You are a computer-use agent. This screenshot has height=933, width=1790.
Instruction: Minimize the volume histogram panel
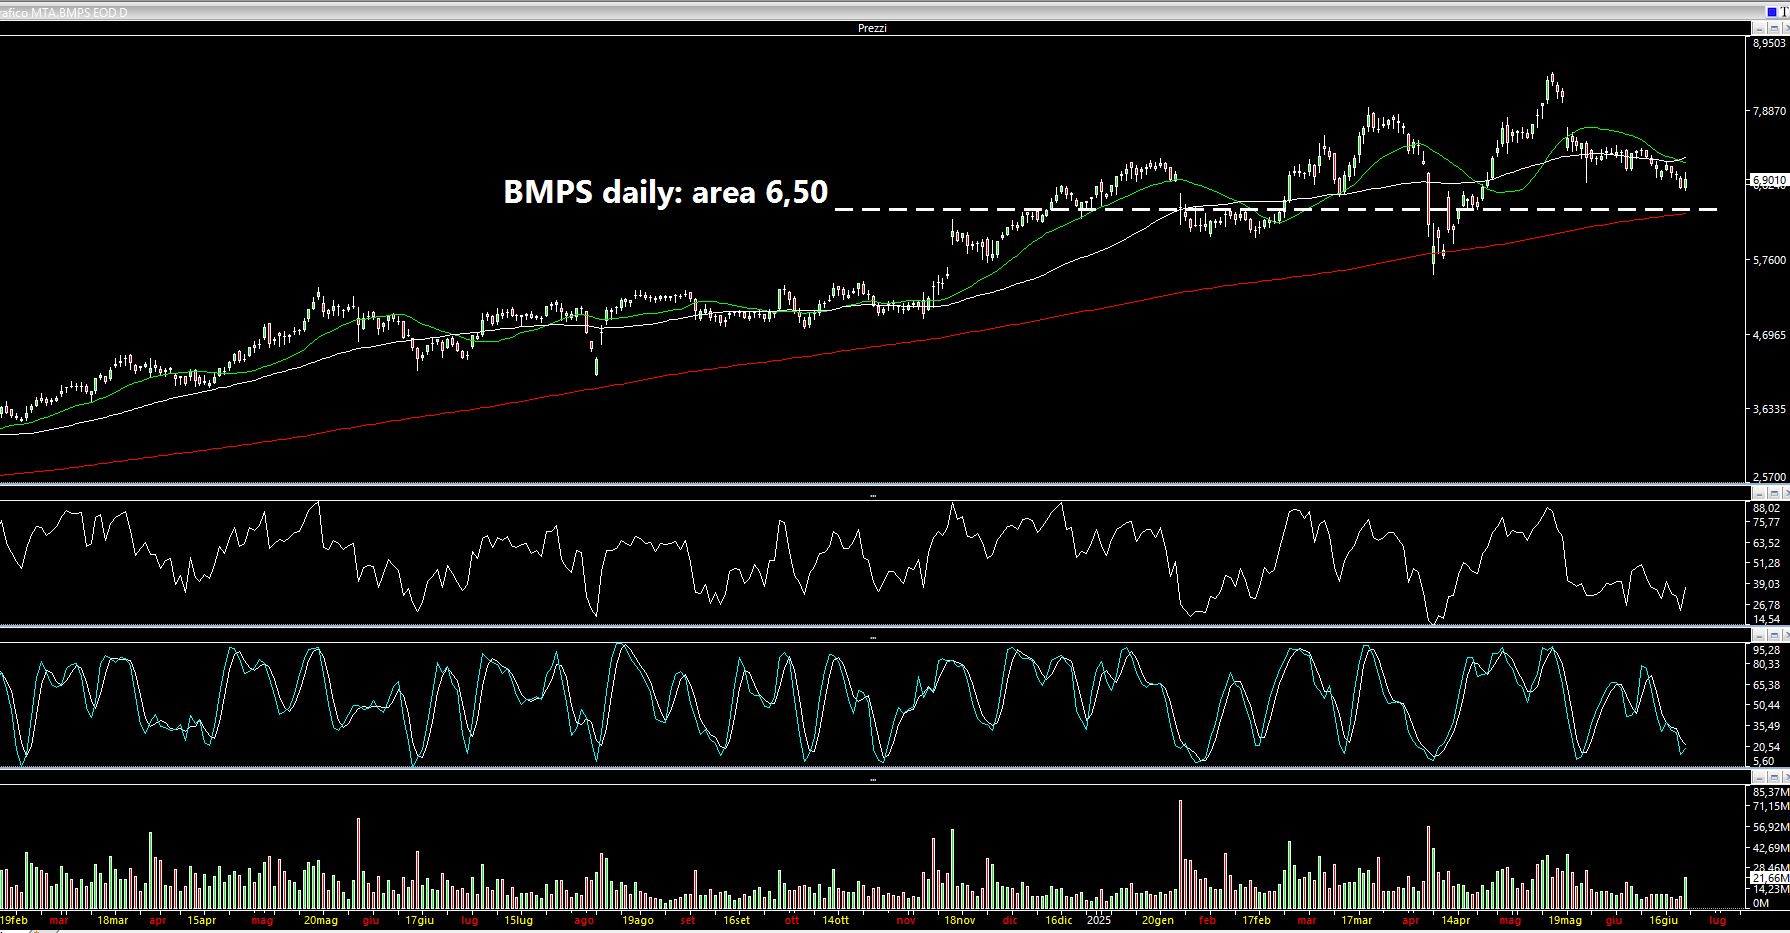tap(1761, 777)
